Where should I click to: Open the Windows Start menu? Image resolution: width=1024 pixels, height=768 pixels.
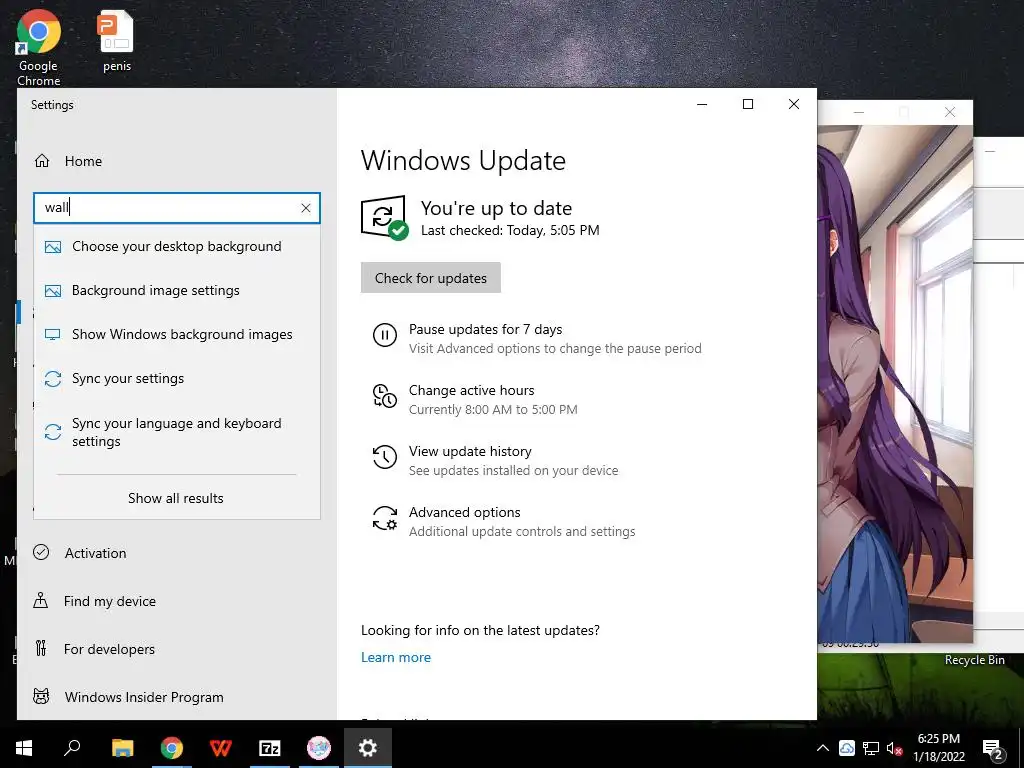tap(24, 748)
